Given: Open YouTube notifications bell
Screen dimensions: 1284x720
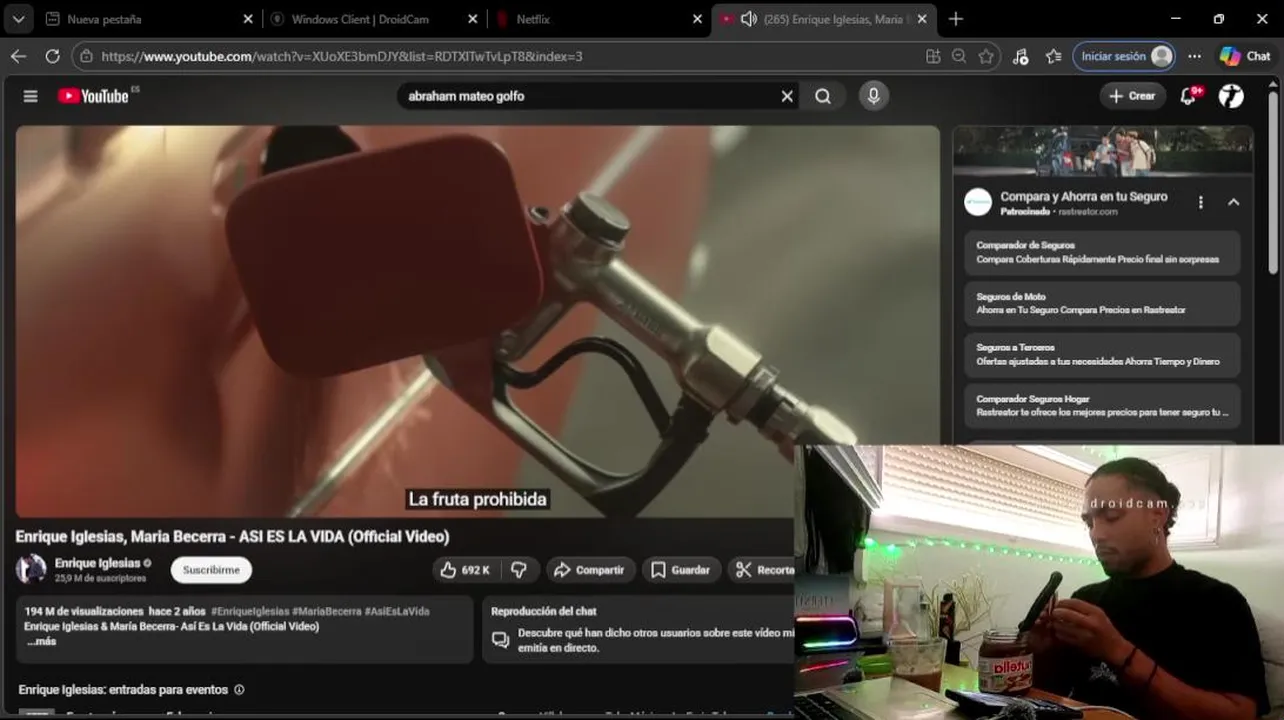Looking at the screenshot, I should click(1188, 96).
